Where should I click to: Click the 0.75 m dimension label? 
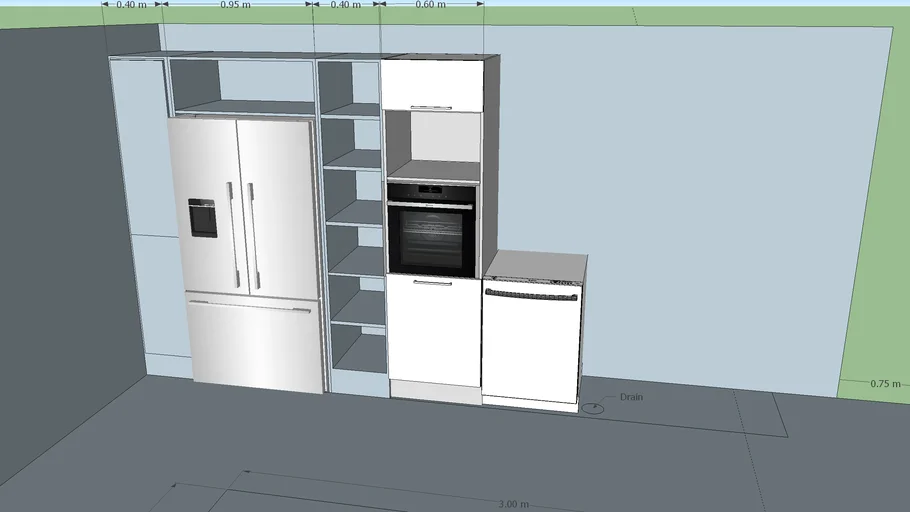(x=885, y=384)
